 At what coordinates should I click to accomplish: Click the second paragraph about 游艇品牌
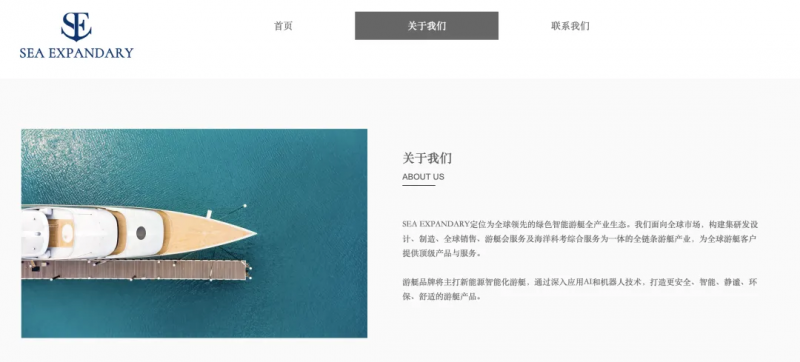click(x=580, y=289)
